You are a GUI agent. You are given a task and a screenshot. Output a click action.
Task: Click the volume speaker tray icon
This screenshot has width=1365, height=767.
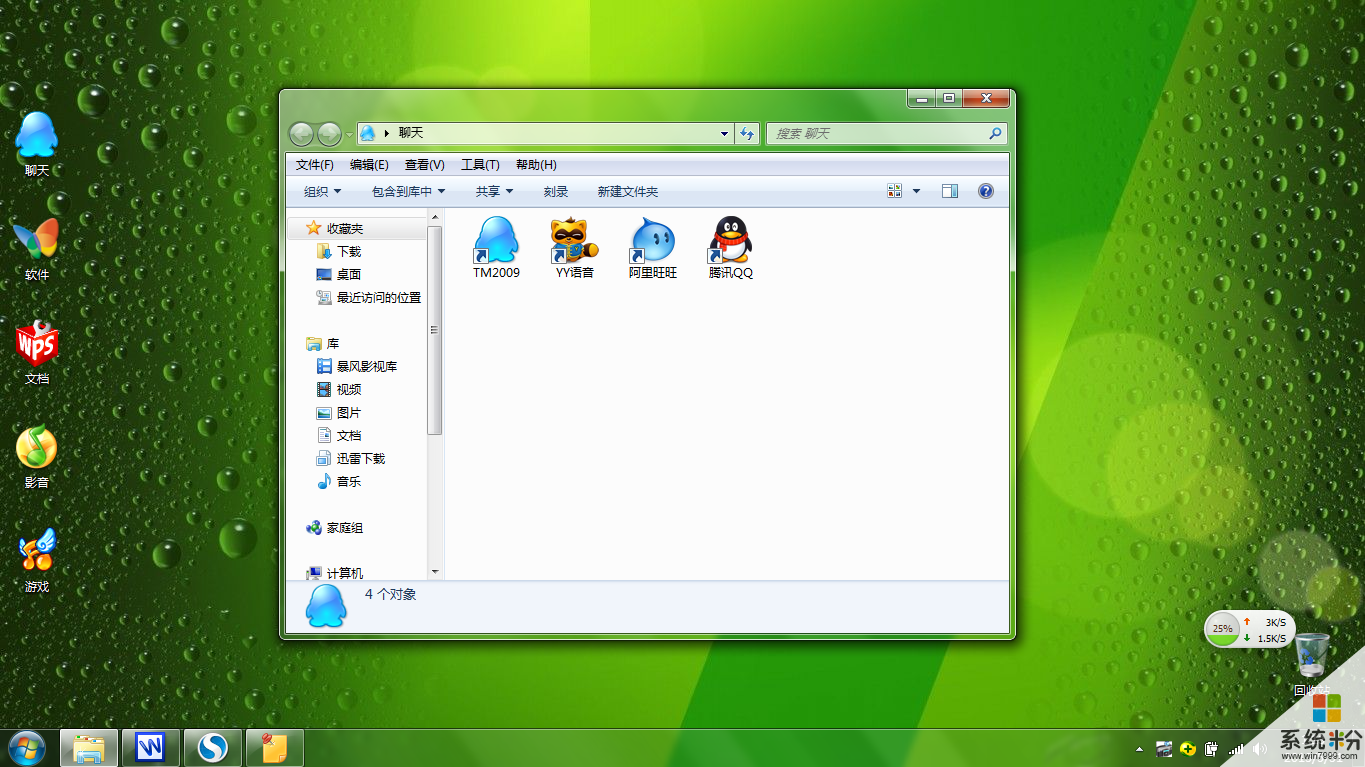pyautogui.click(x=1259, y=748)
